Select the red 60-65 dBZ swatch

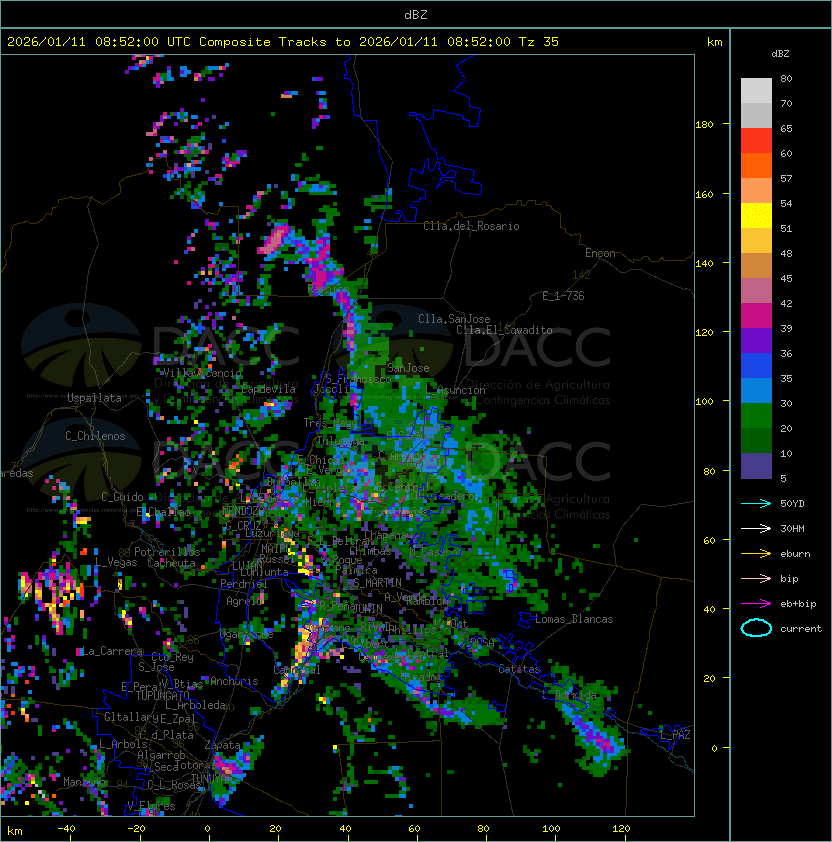[756, 141]
